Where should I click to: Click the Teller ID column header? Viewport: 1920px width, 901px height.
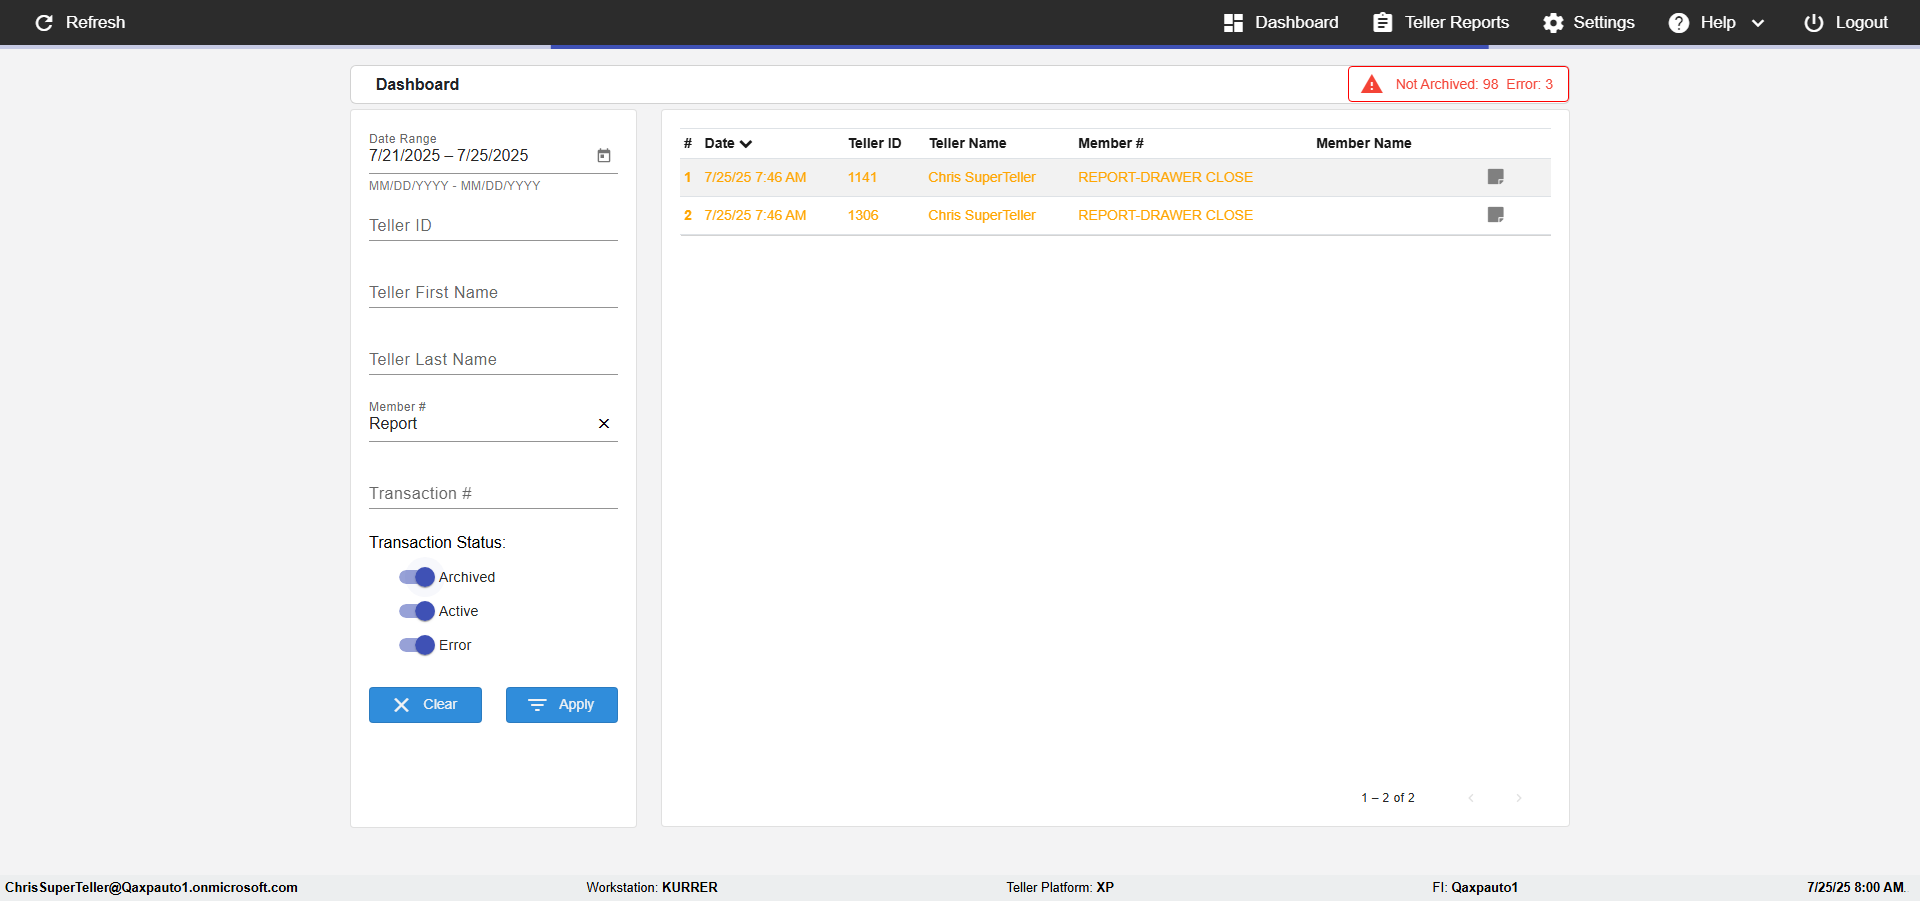click(x=875, y=144)
